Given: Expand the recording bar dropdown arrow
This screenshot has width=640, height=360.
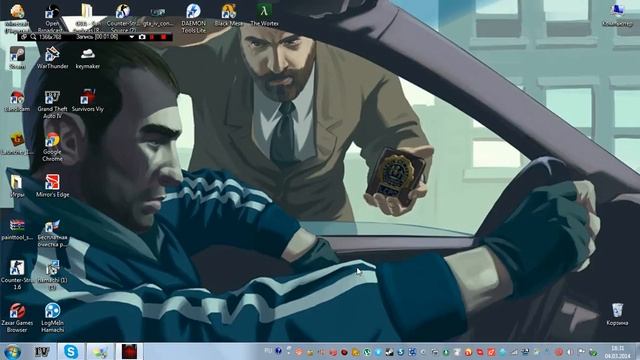Looking at the screenshot, I should [x=131, y=37].
